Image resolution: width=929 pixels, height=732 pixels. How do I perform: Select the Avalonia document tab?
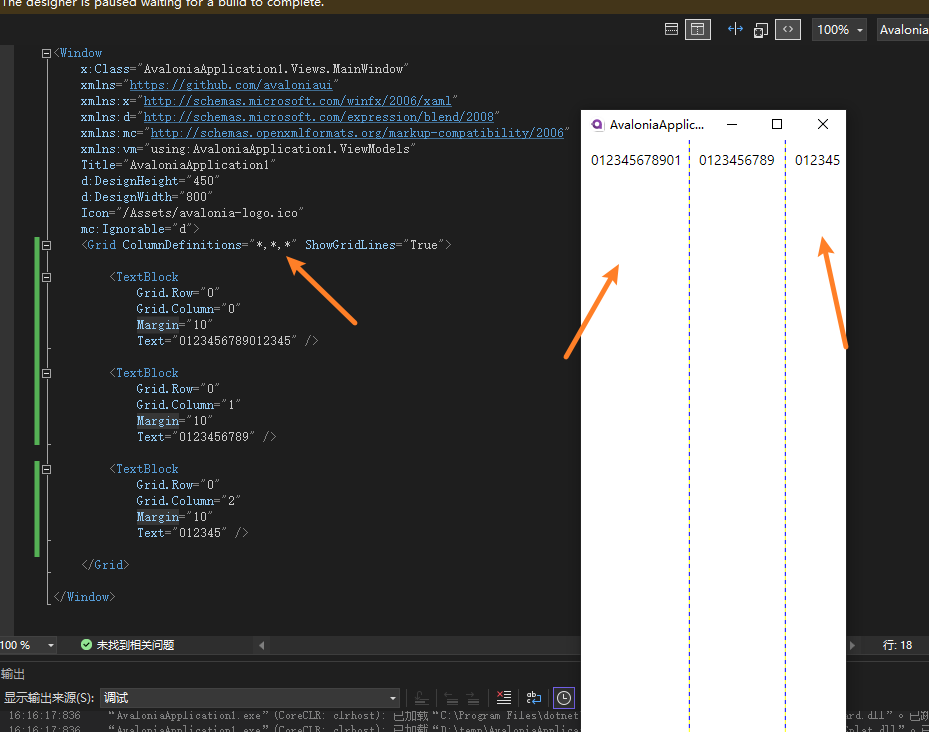tap(902, 29)
